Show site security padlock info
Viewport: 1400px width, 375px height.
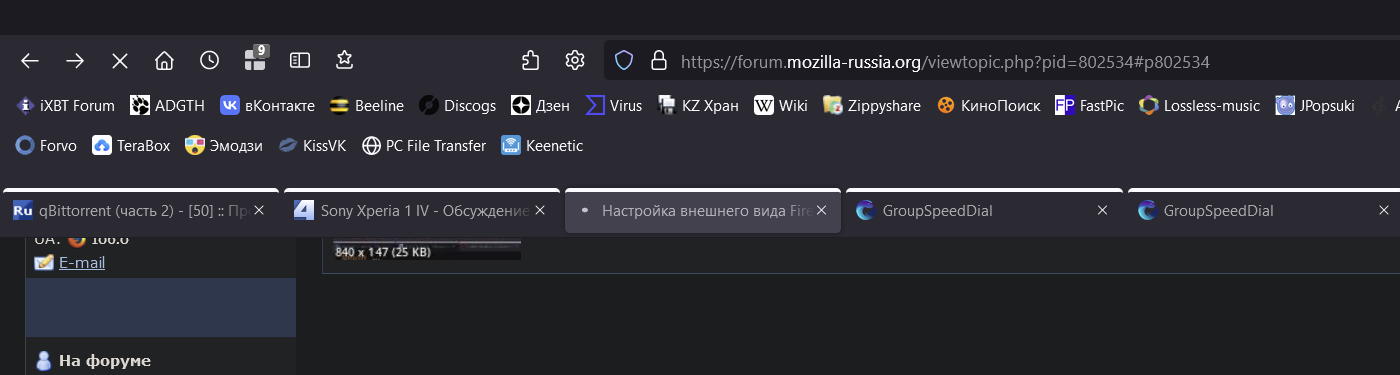tap(659, 61)
